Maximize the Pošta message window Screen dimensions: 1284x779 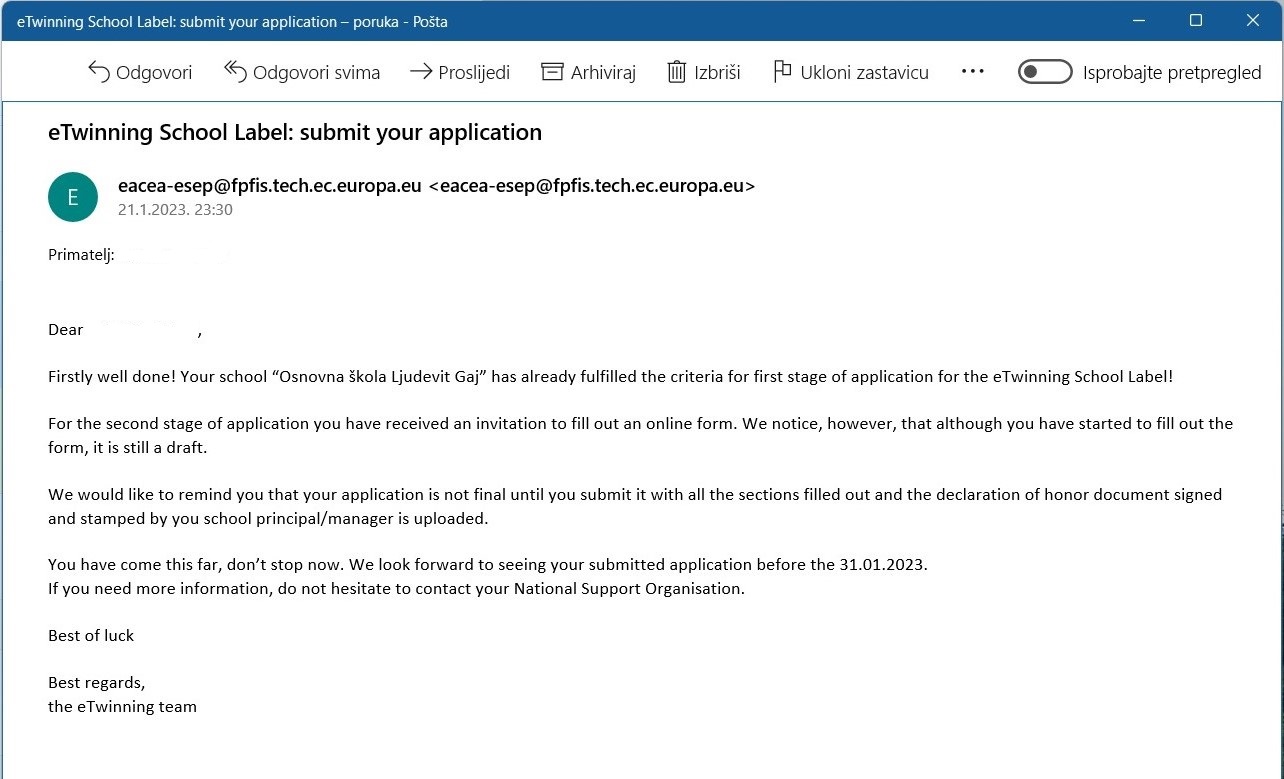(1196, 20)
